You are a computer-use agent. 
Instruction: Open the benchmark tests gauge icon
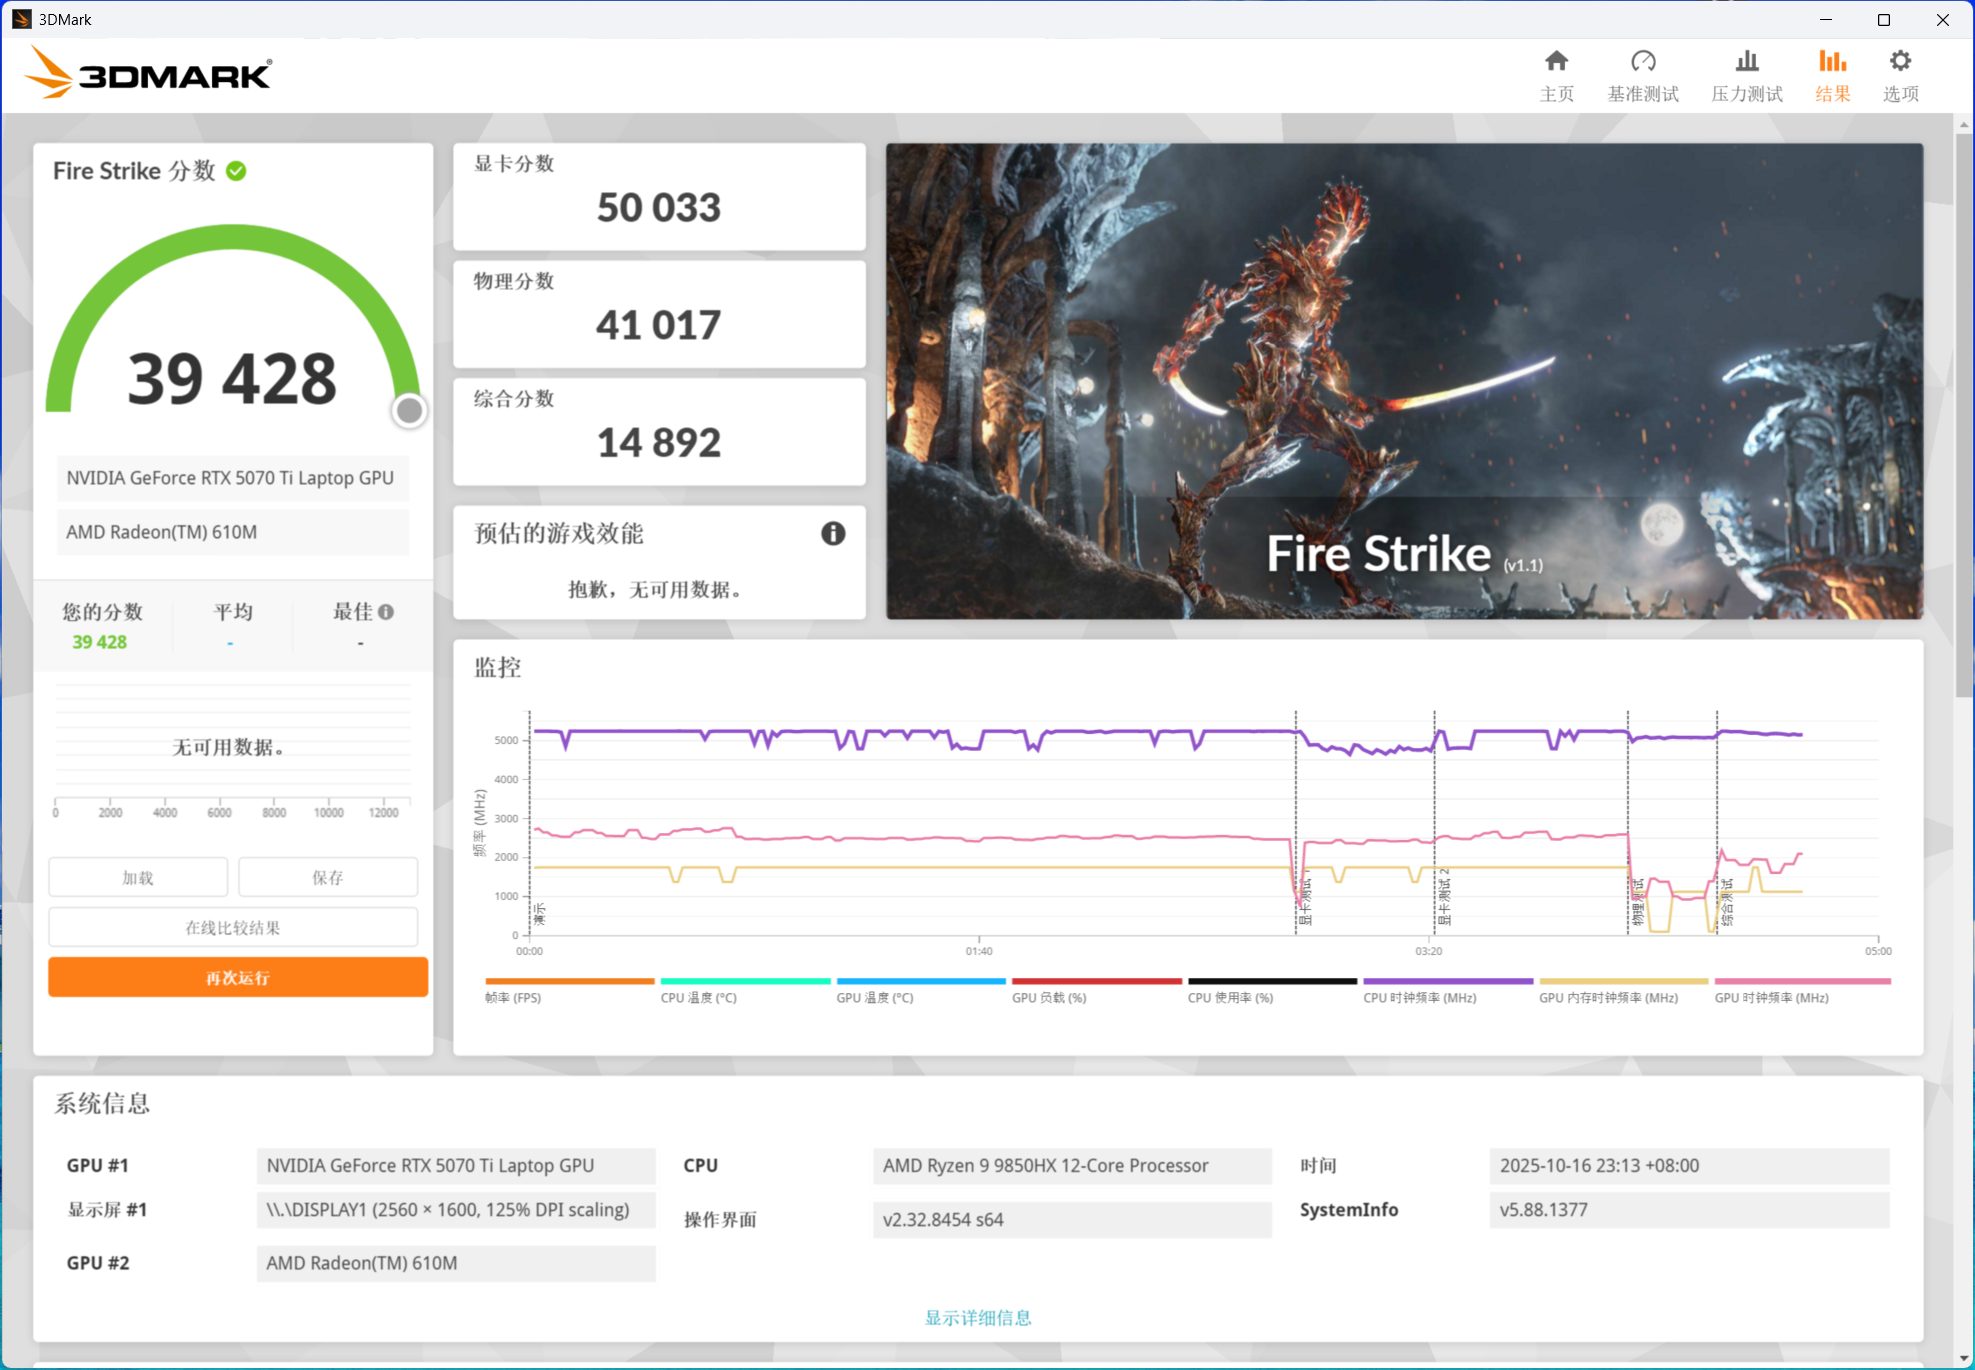tap(1642, 62)
